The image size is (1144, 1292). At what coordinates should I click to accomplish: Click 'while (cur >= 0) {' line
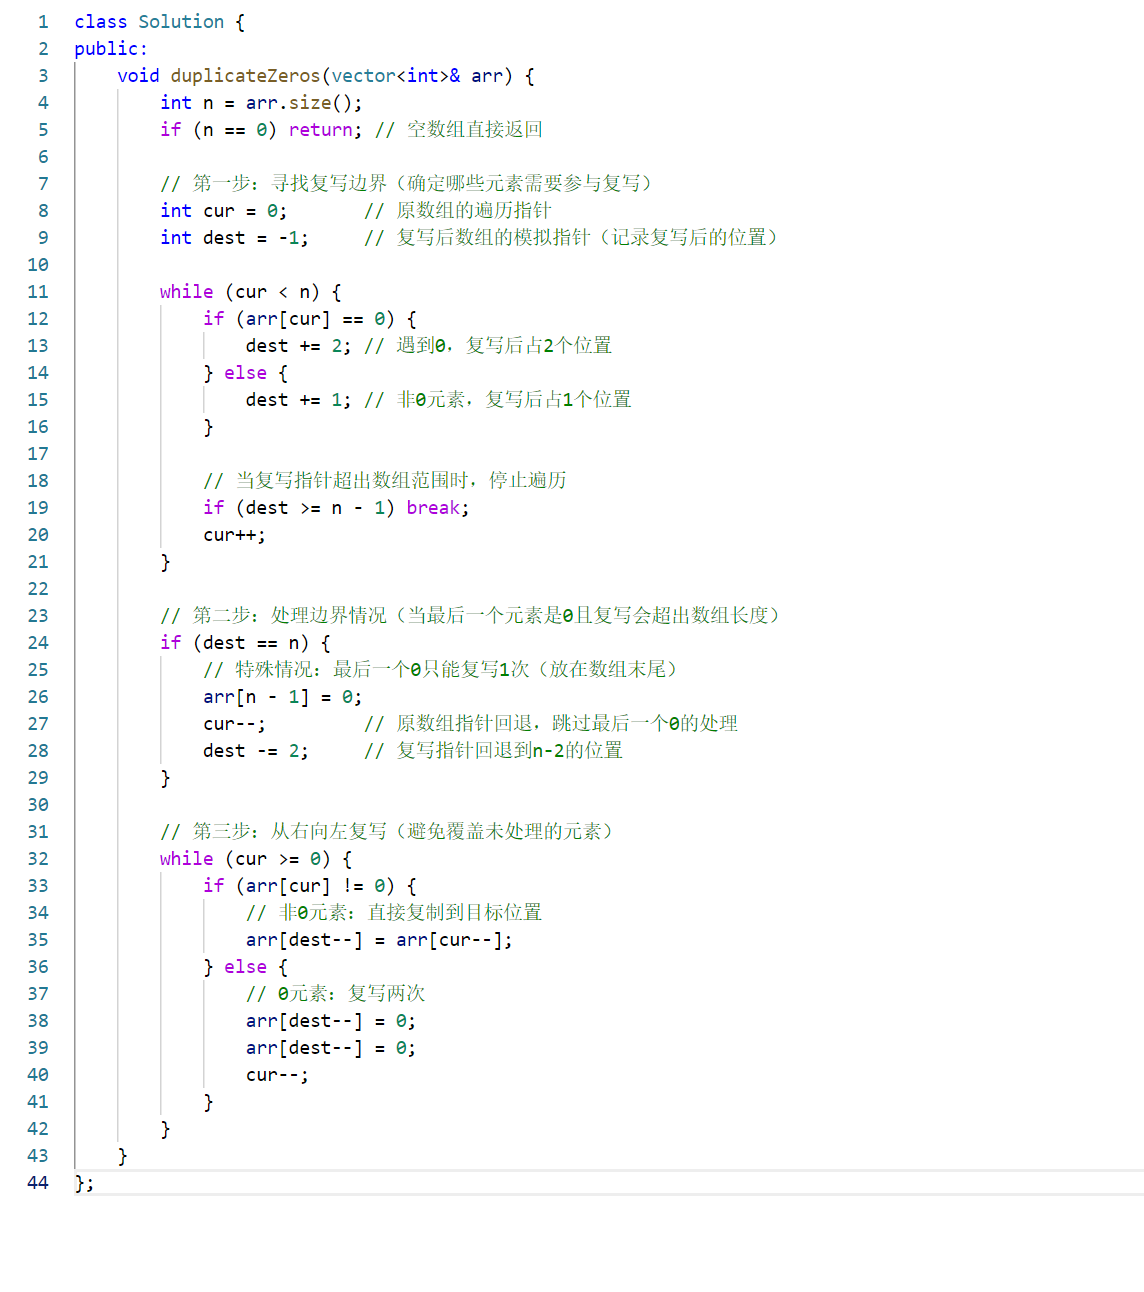[x=256, y=859]
